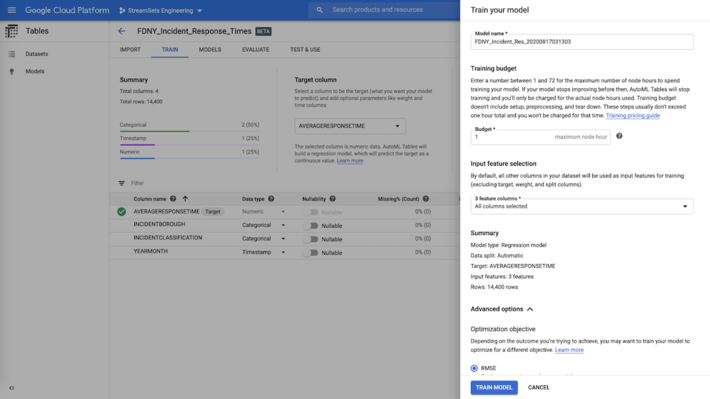Toggle Nullable for YEARMONTH
The height and width of the screenshot is (399, 710).
click(311, 253)
